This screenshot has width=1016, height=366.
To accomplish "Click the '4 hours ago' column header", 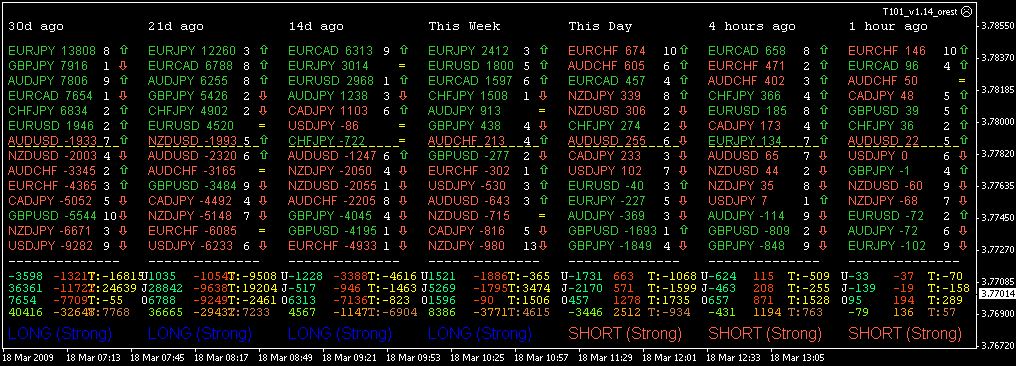I will point(752,27).
